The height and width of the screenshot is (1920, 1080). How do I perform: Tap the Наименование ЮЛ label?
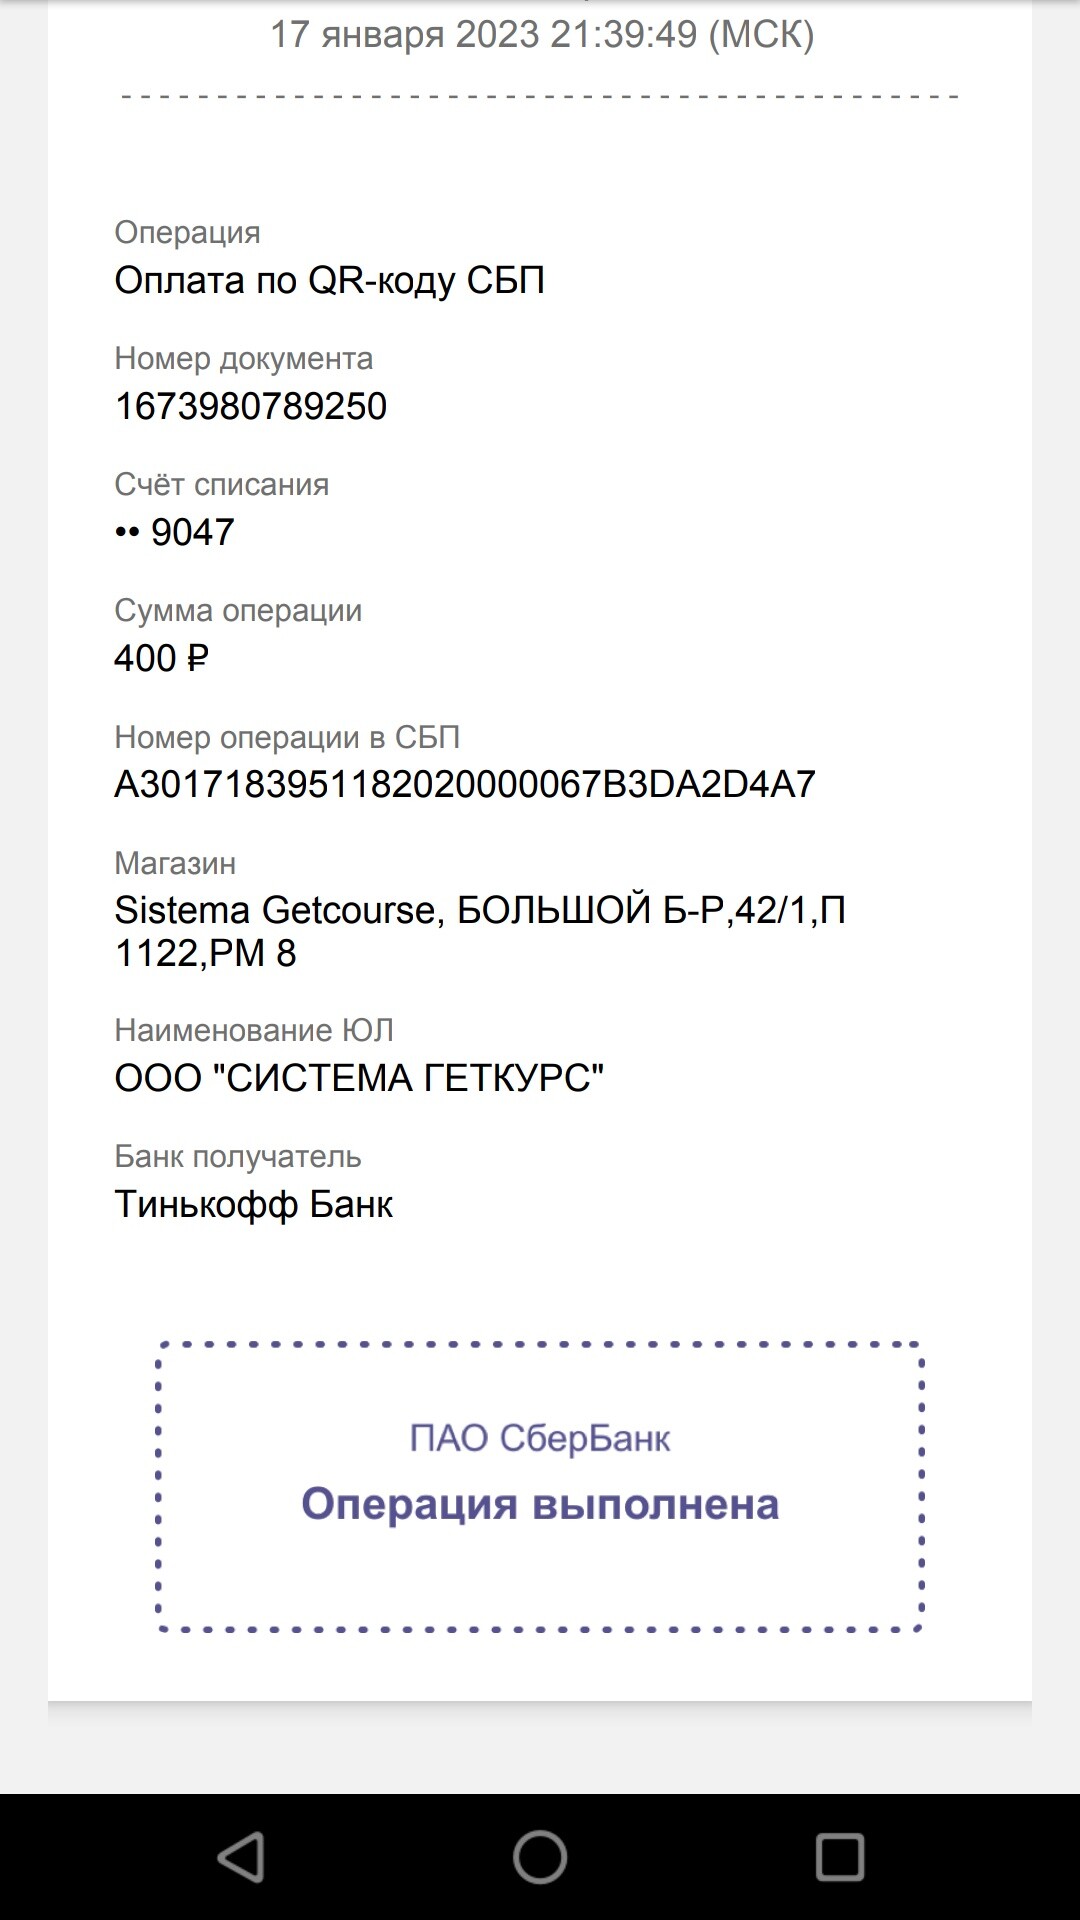tap(254, 1030)
